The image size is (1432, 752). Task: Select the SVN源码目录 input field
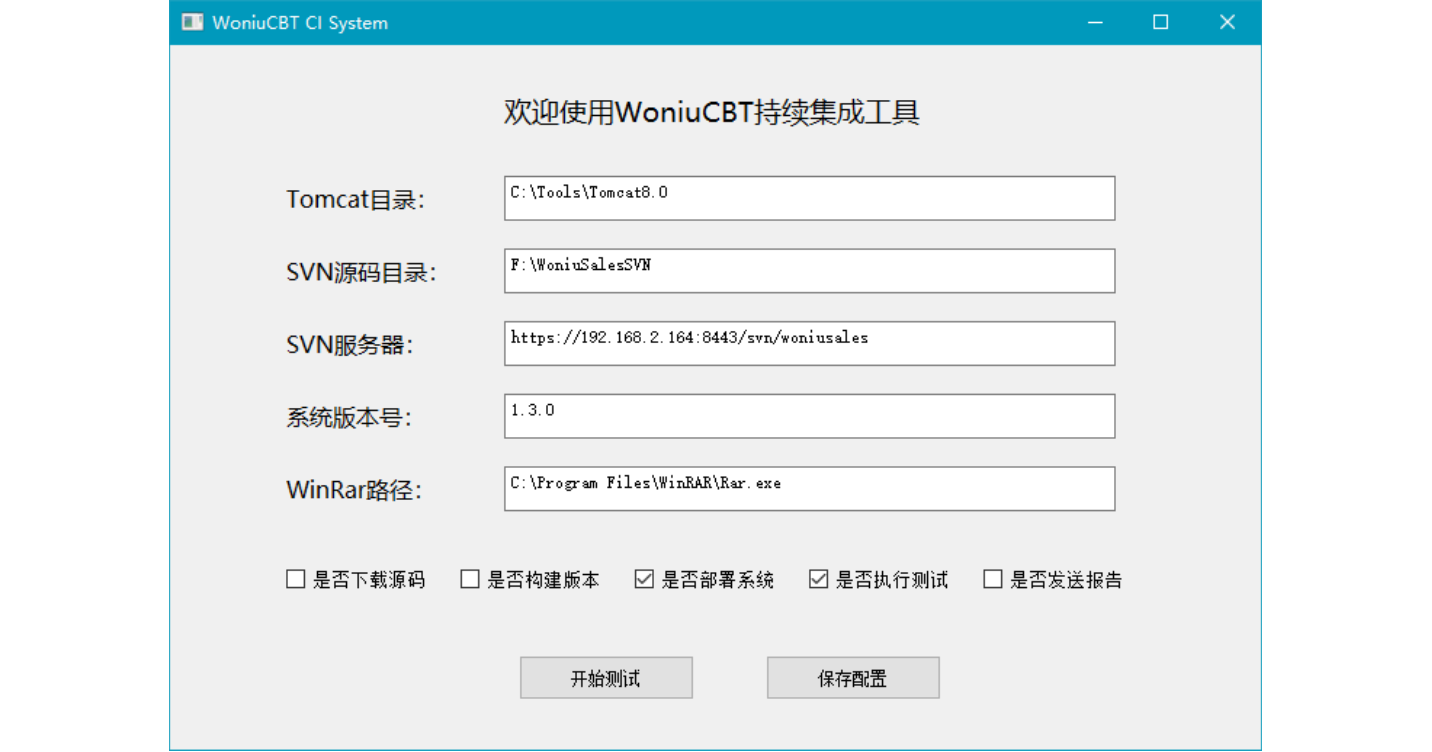click(x=808, y=270)
